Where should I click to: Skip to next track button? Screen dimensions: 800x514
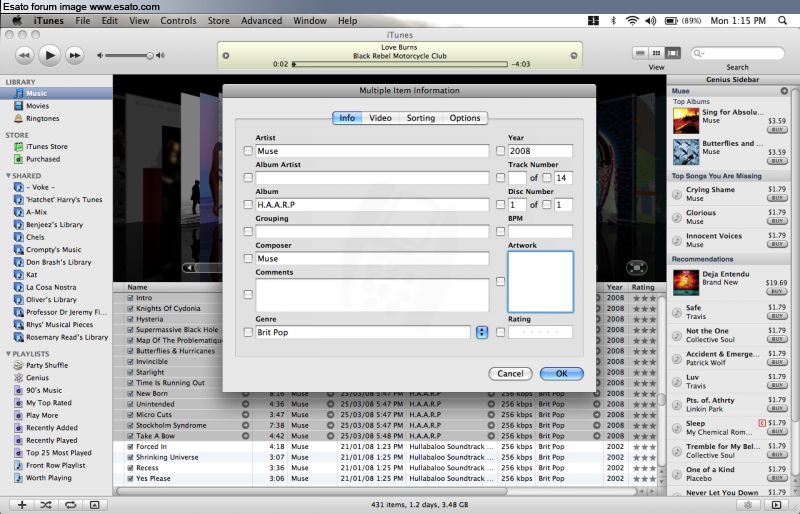[x=74, y=55]
